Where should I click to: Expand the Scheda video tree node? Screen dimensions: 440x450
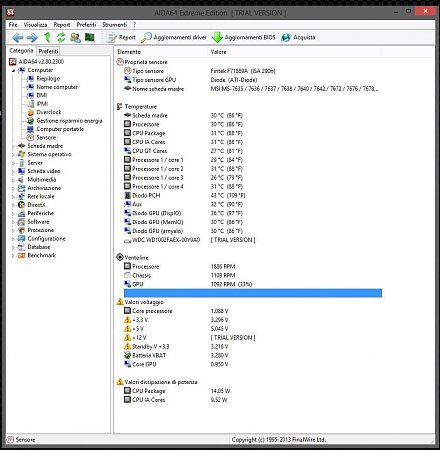tap(13, 171)
